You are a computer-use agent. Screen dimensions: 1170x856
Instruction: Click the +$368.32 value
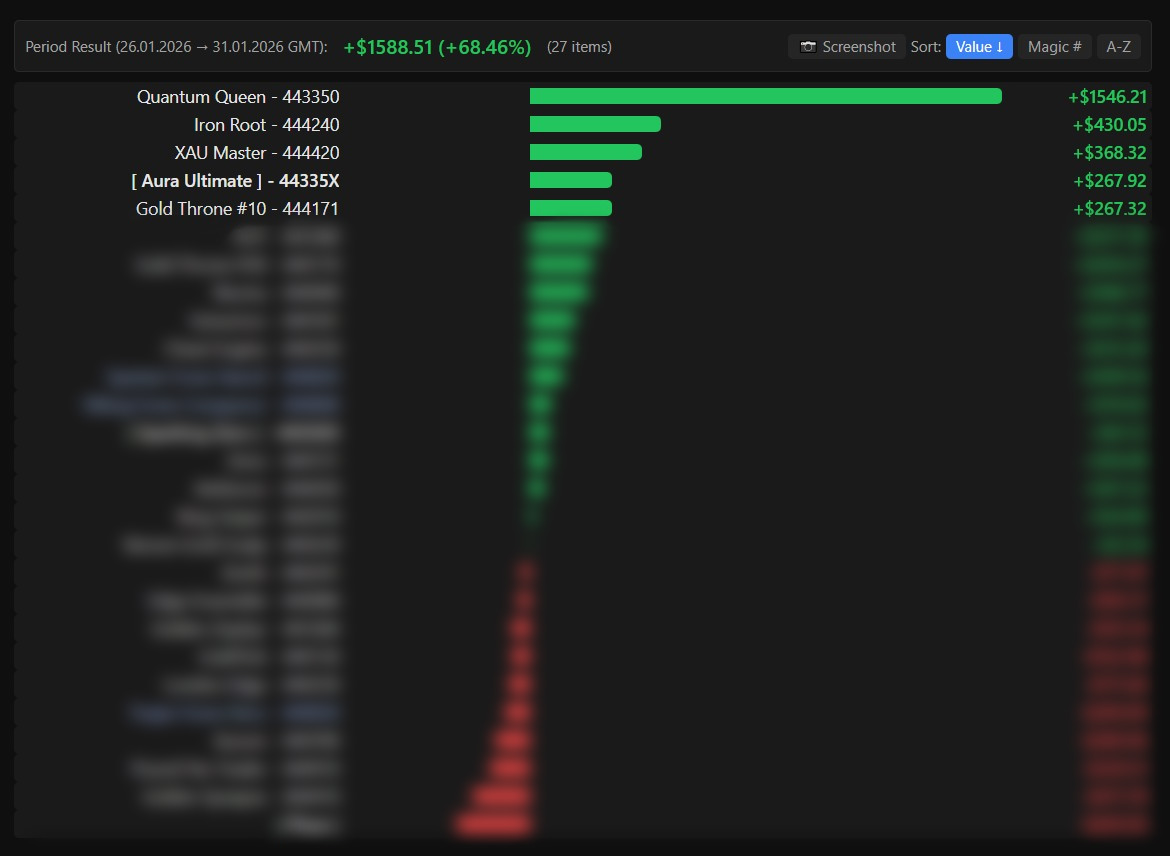[x=1110, y=153]
